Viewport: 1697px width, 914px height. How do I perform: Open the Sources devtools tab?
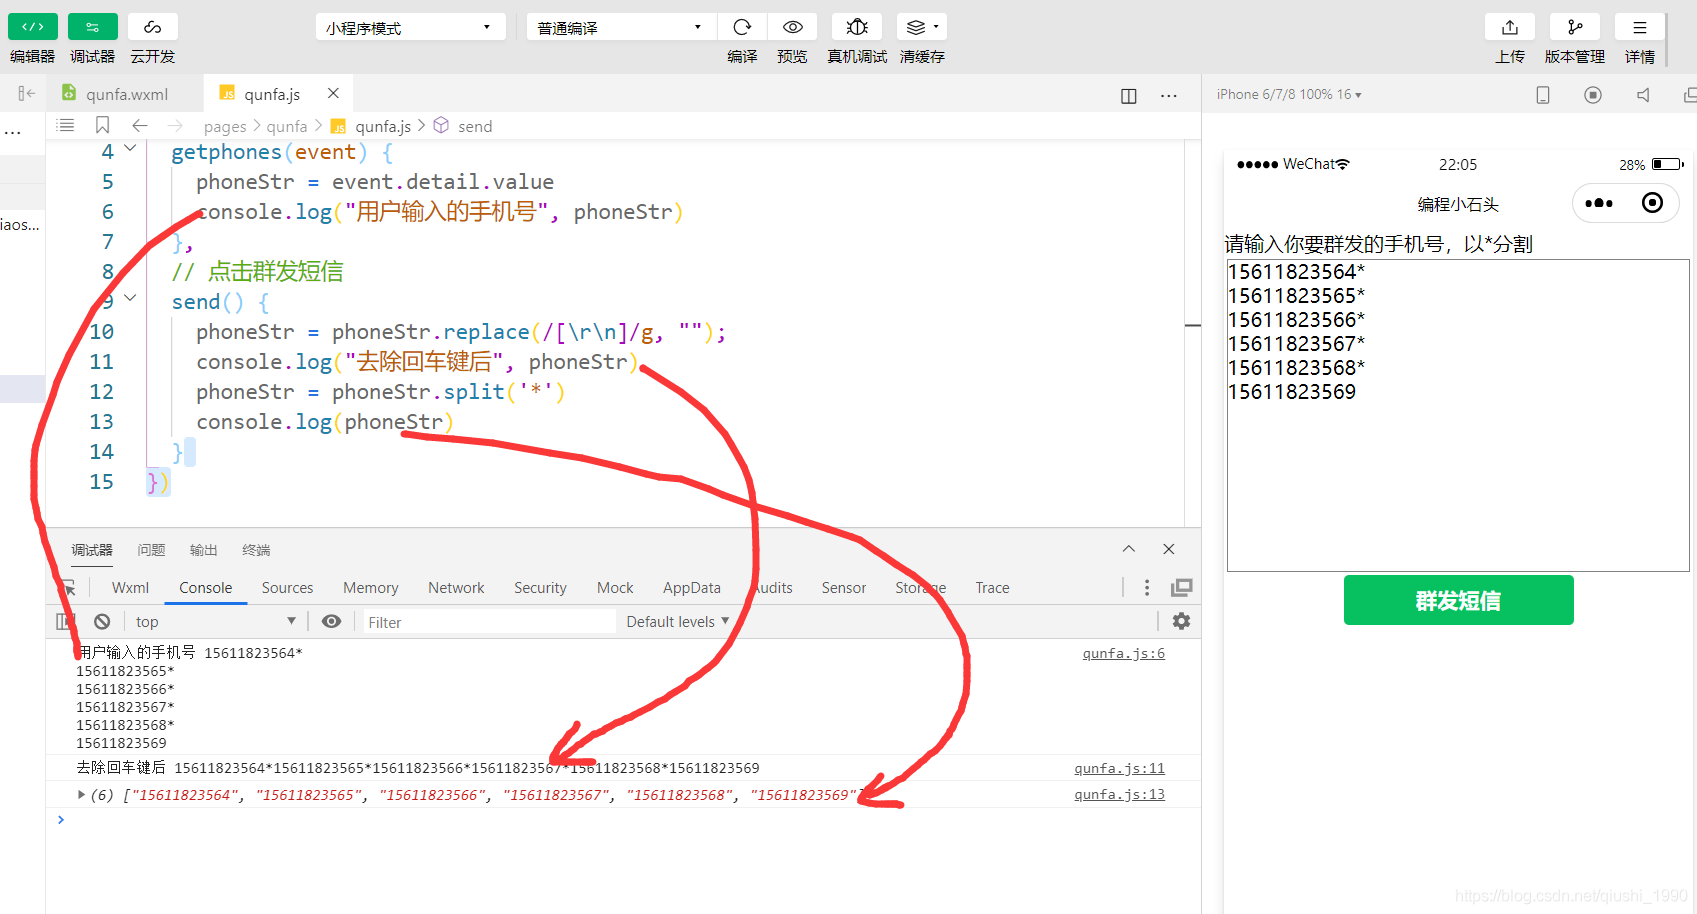point(287,588)
